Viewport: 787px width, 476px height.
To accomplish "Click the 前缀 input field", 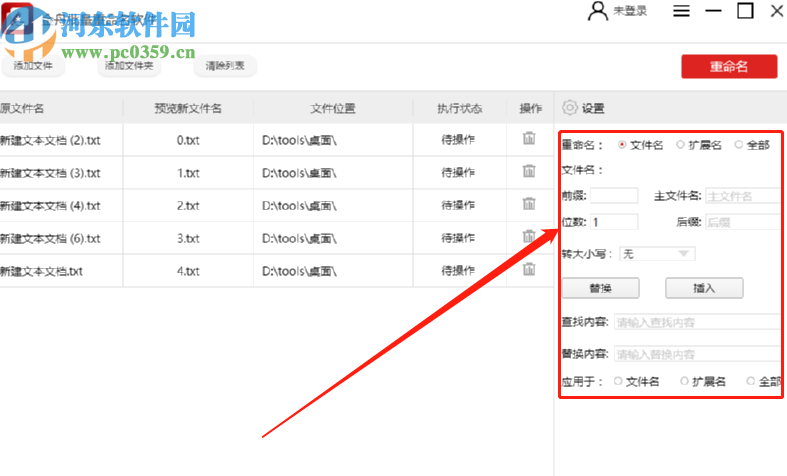I will [614, 195].
